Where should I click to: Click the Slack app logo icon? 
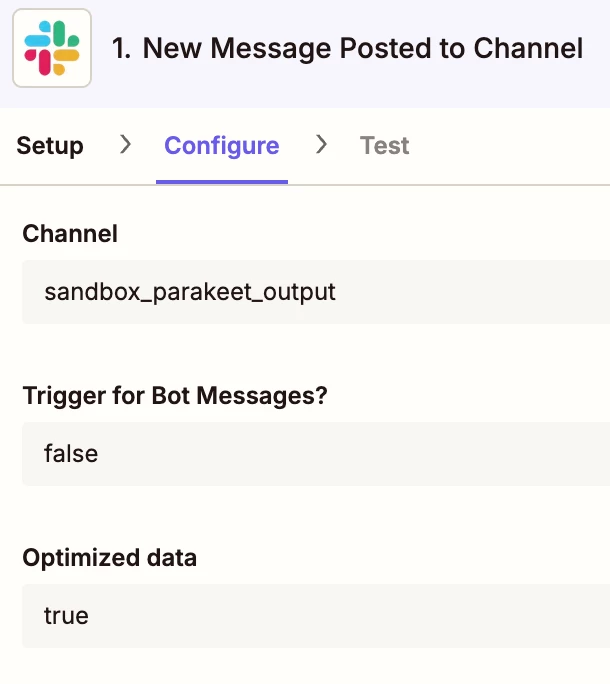pyautogui.click(x=52, y=48)
